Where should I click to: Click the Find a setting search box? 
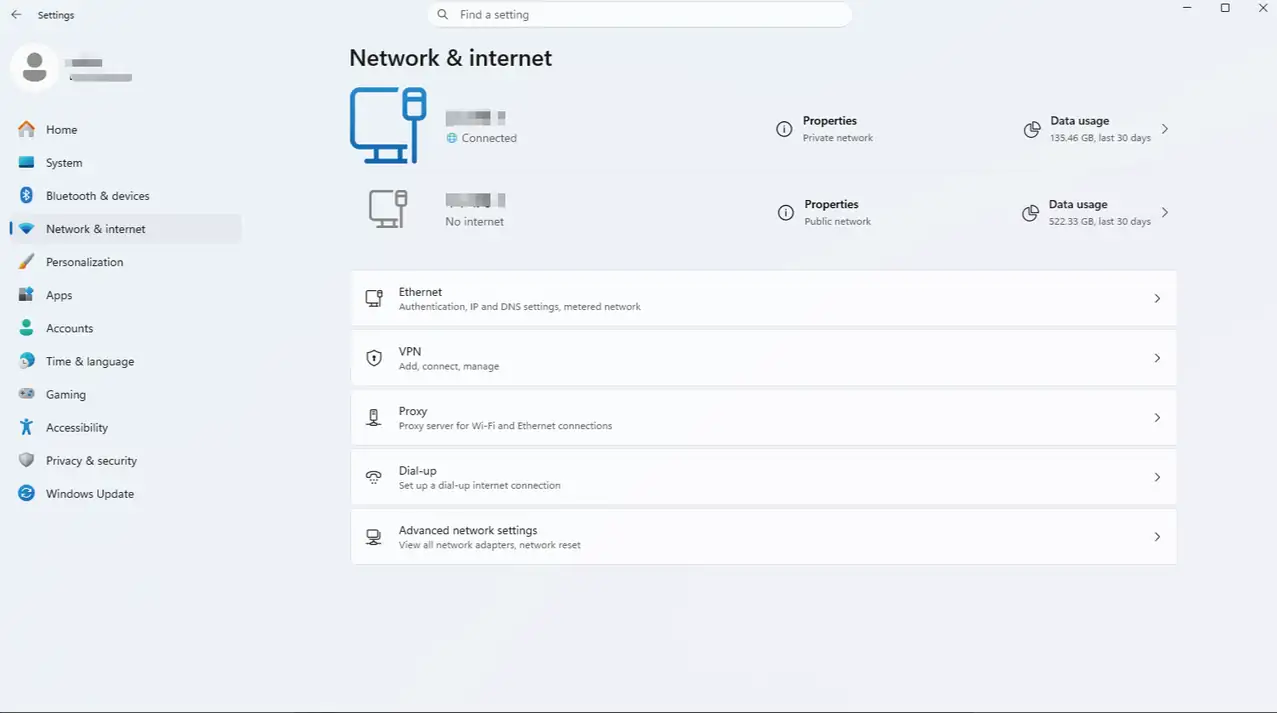coord(640,15)
